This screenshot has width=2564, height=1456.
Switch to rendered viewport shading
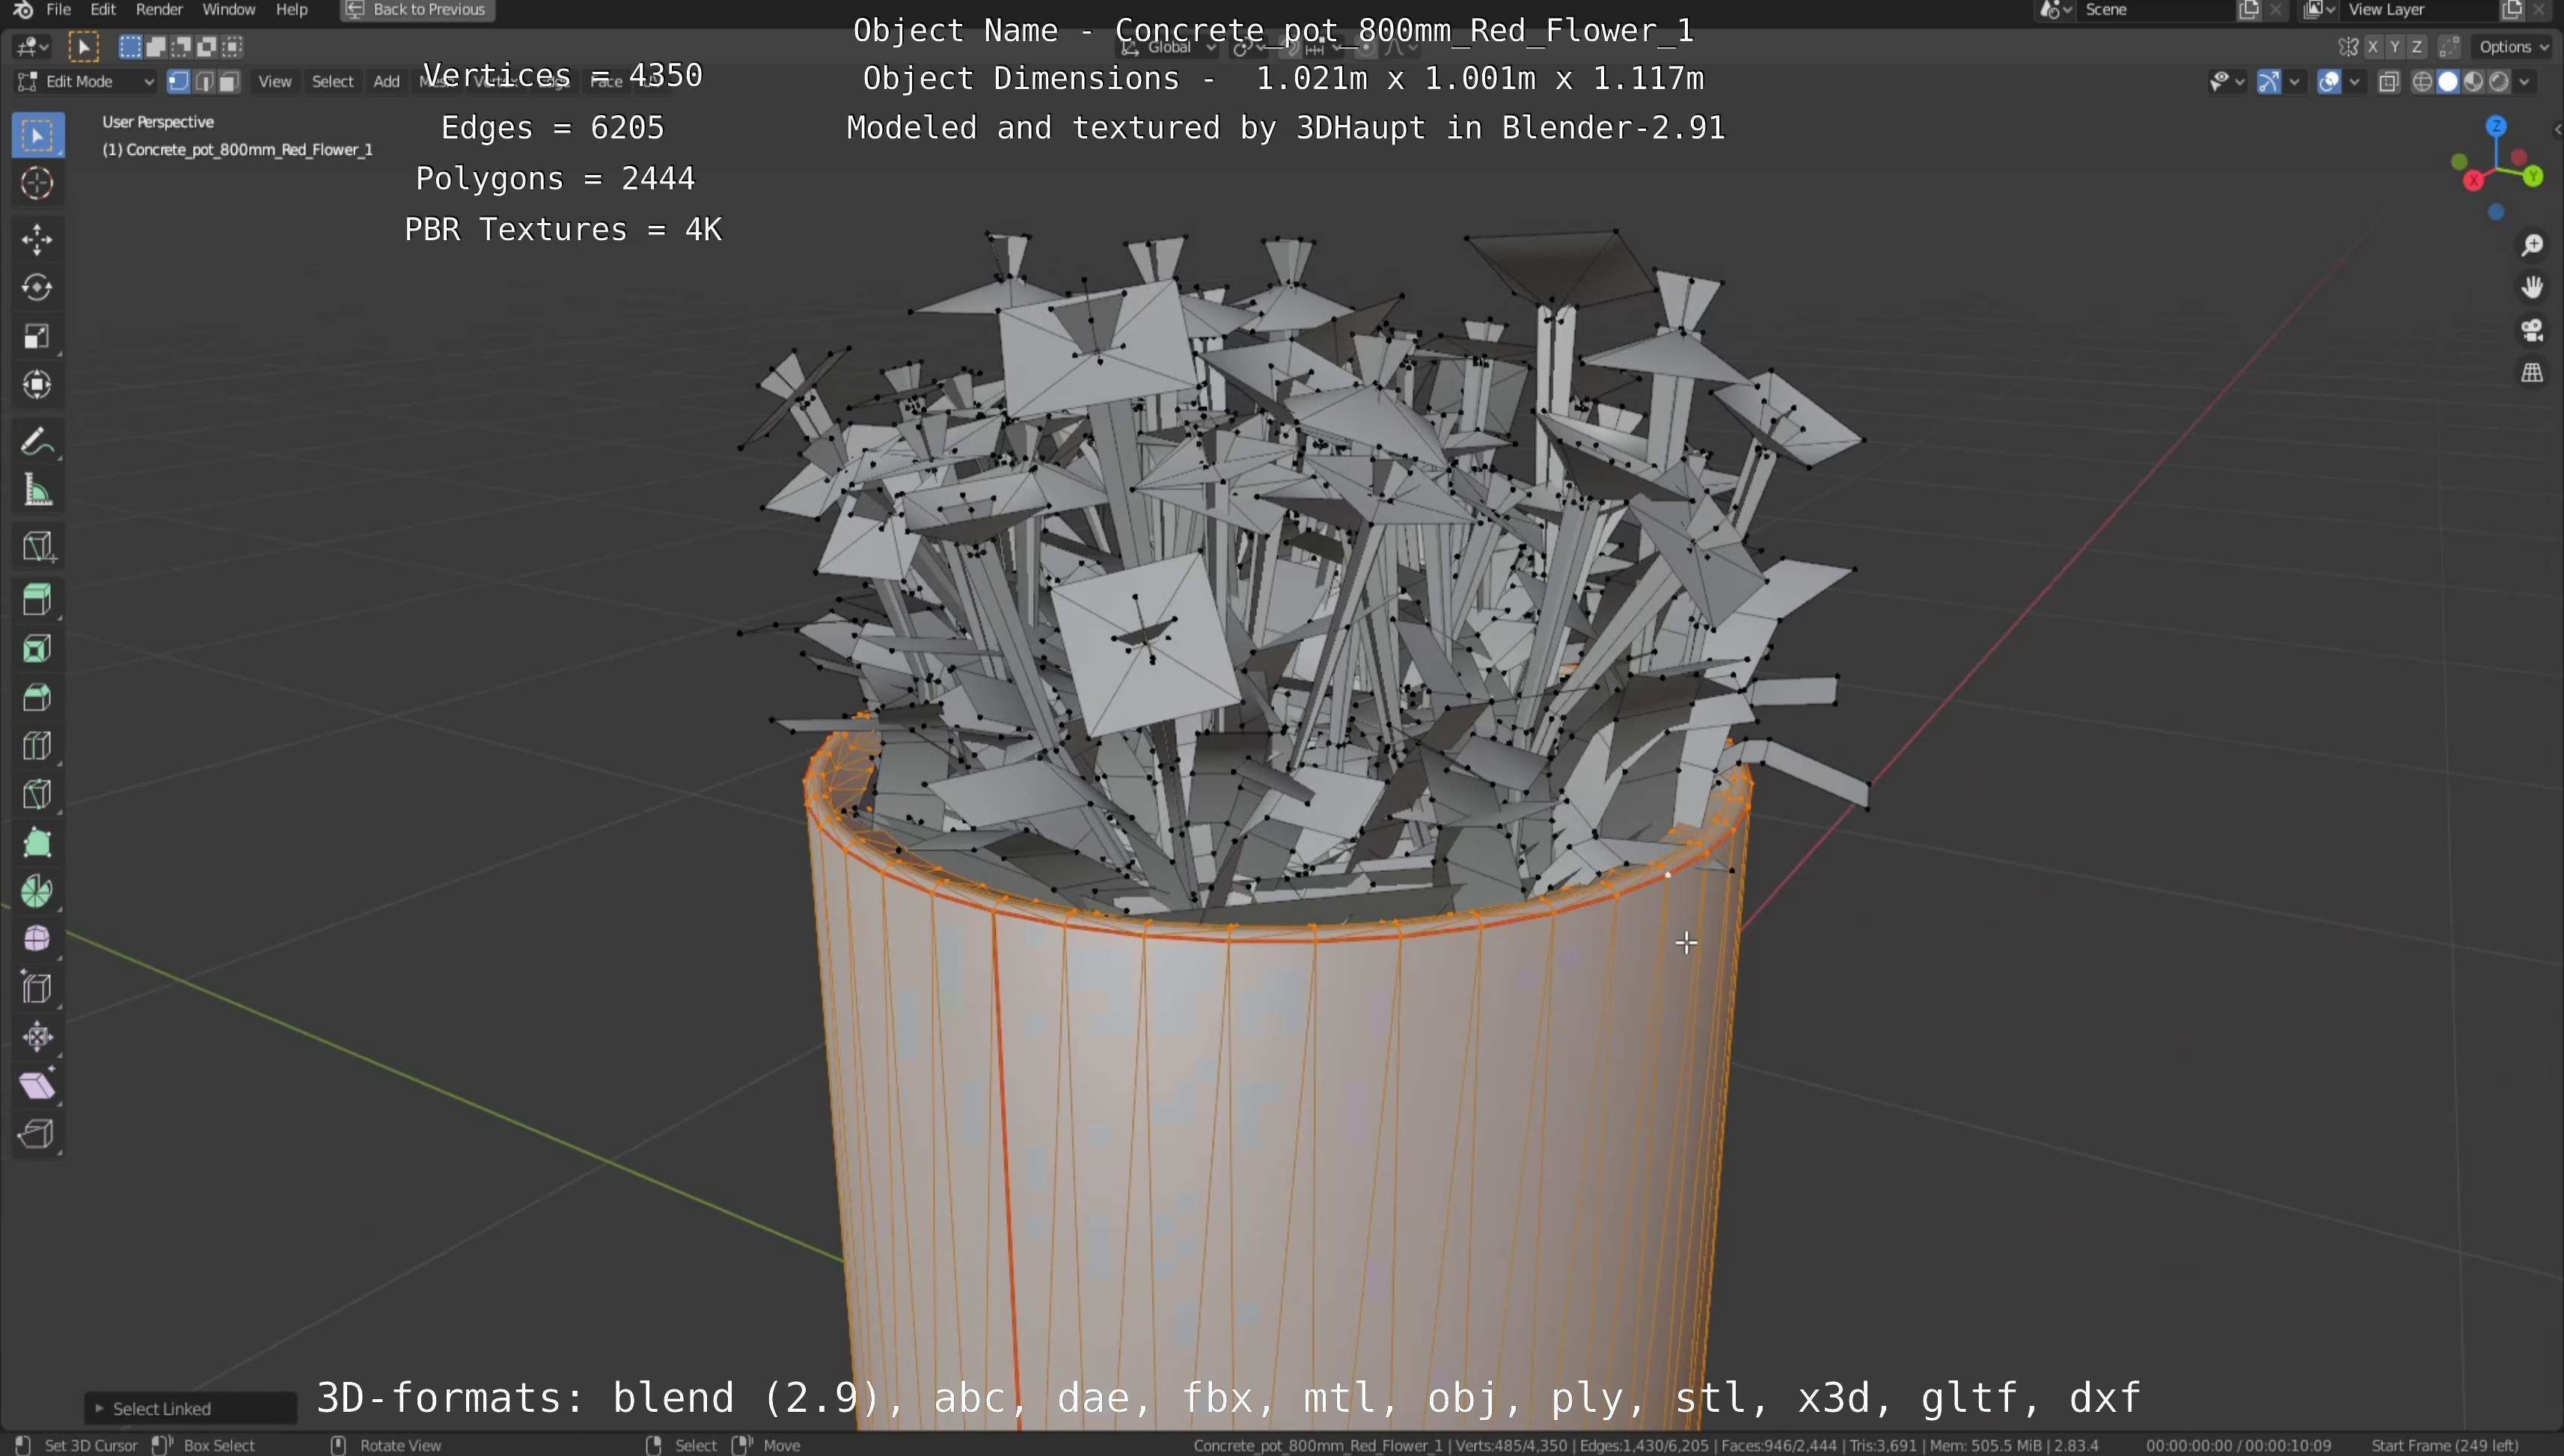2498,82
